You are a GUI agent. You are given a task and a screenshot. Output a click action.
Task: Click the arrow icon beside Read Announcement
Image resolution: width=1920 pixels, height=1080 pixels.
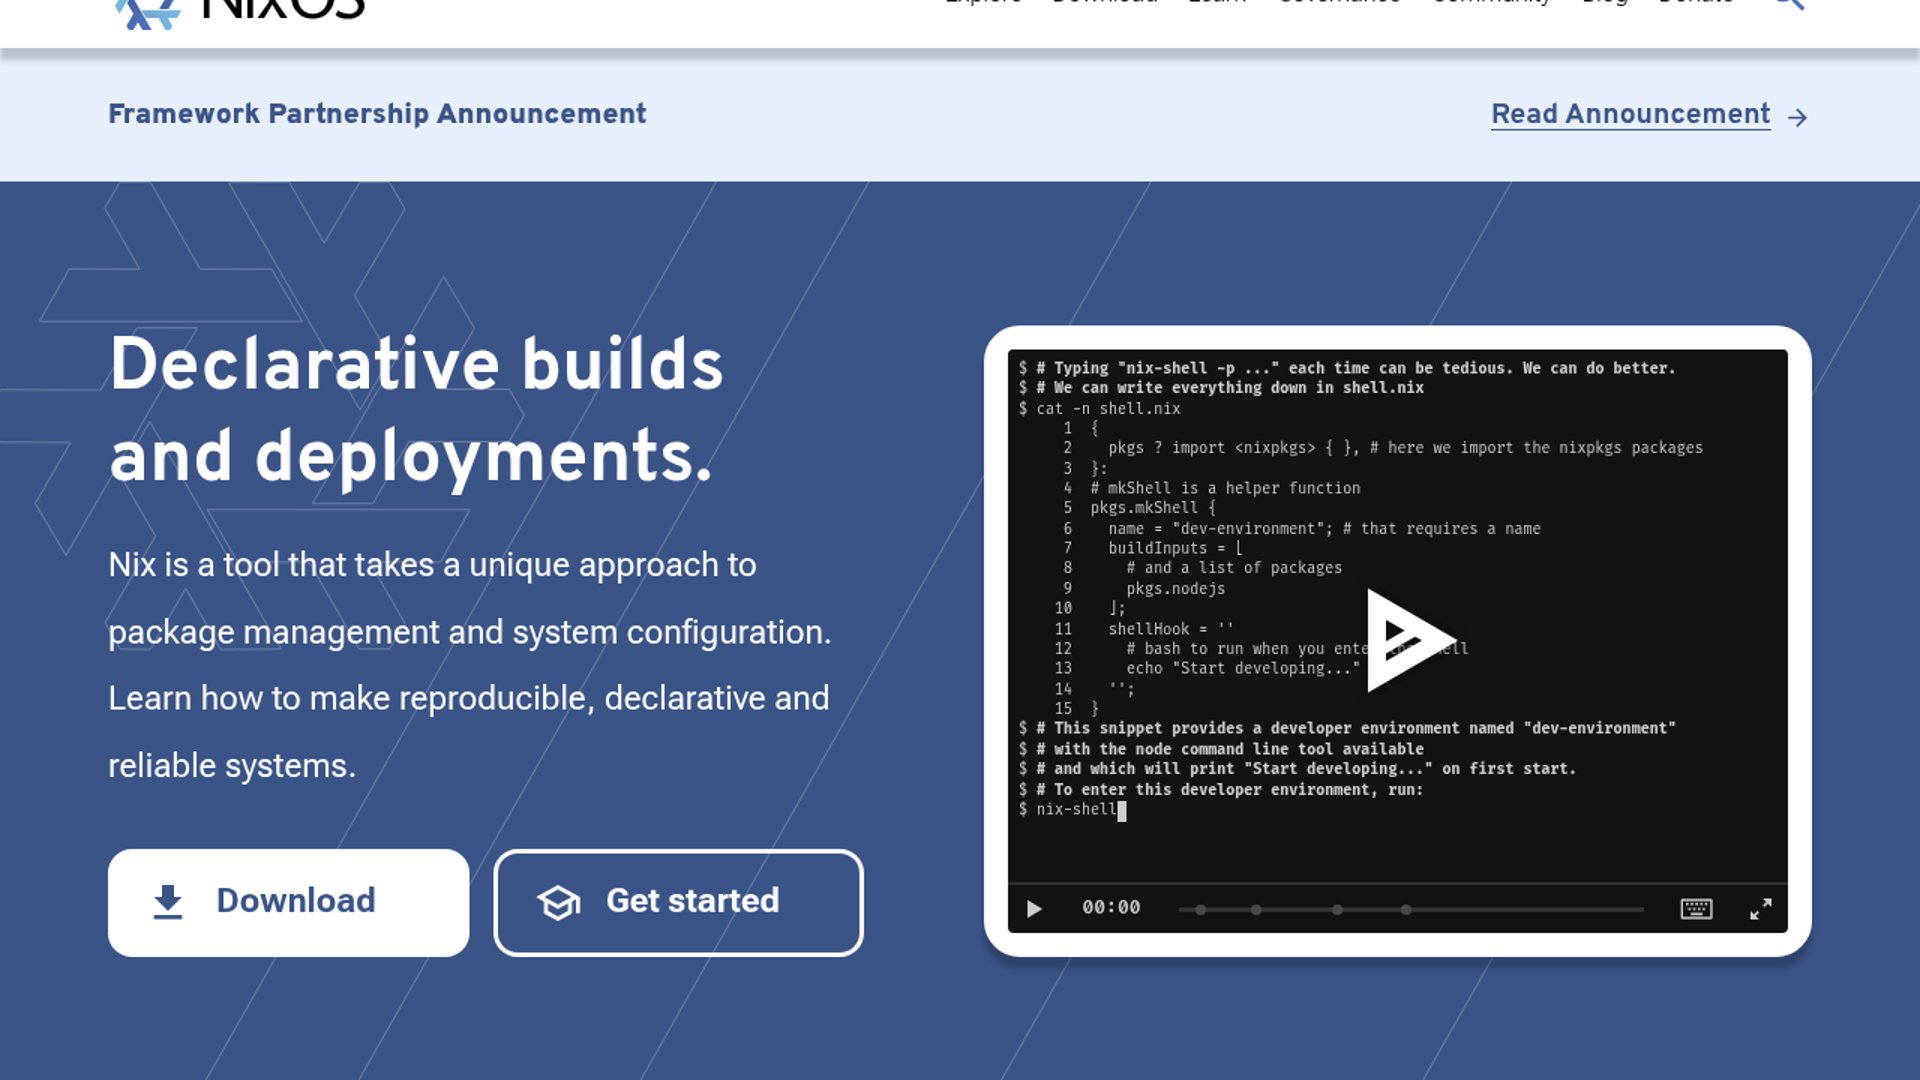(1797, 118)
